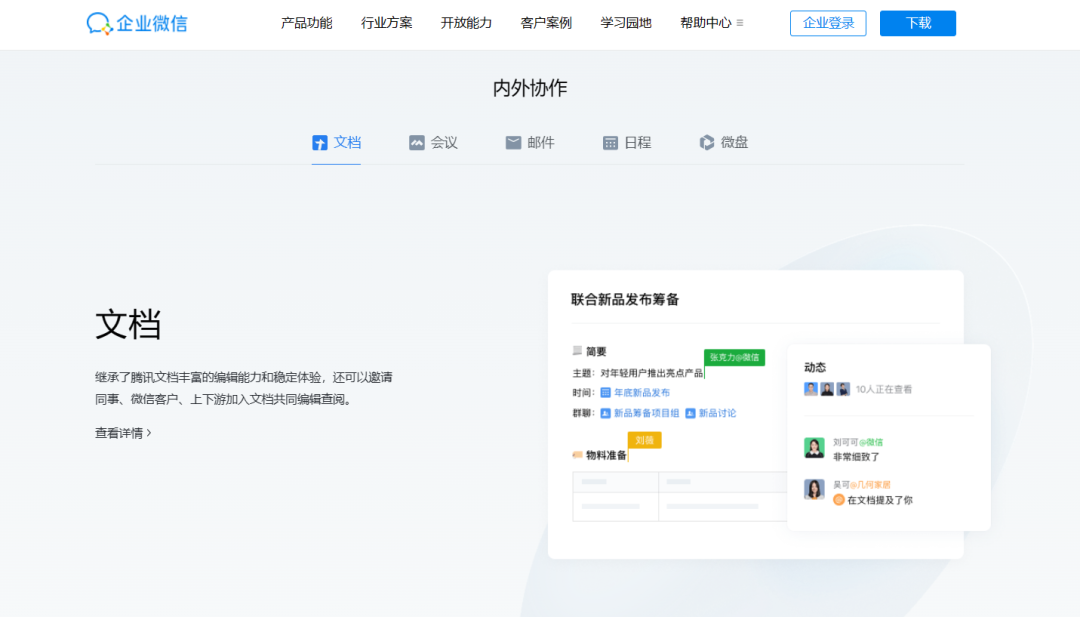Viewport: 1080px width, 617px height.
Task: Switch to the 会议 tab label
Action: [444, 143]
